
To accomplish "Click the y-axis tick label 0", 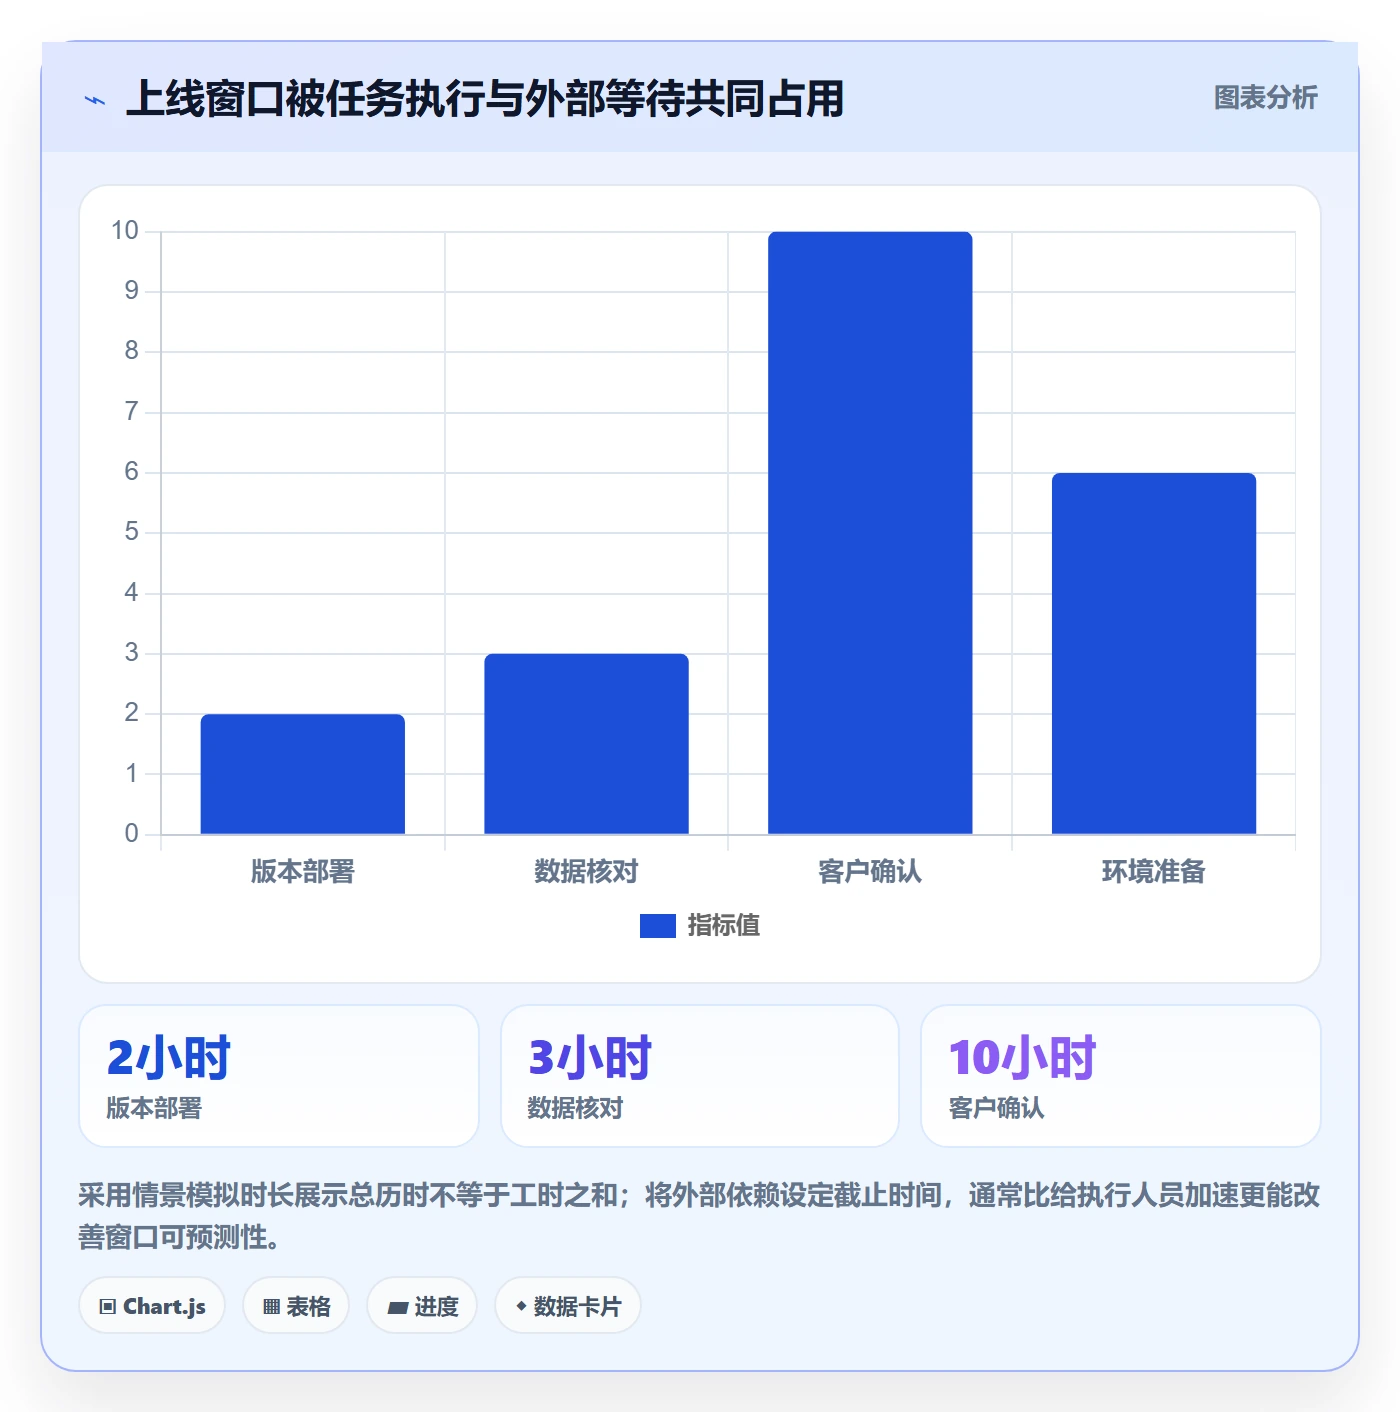I will (131, 834).
